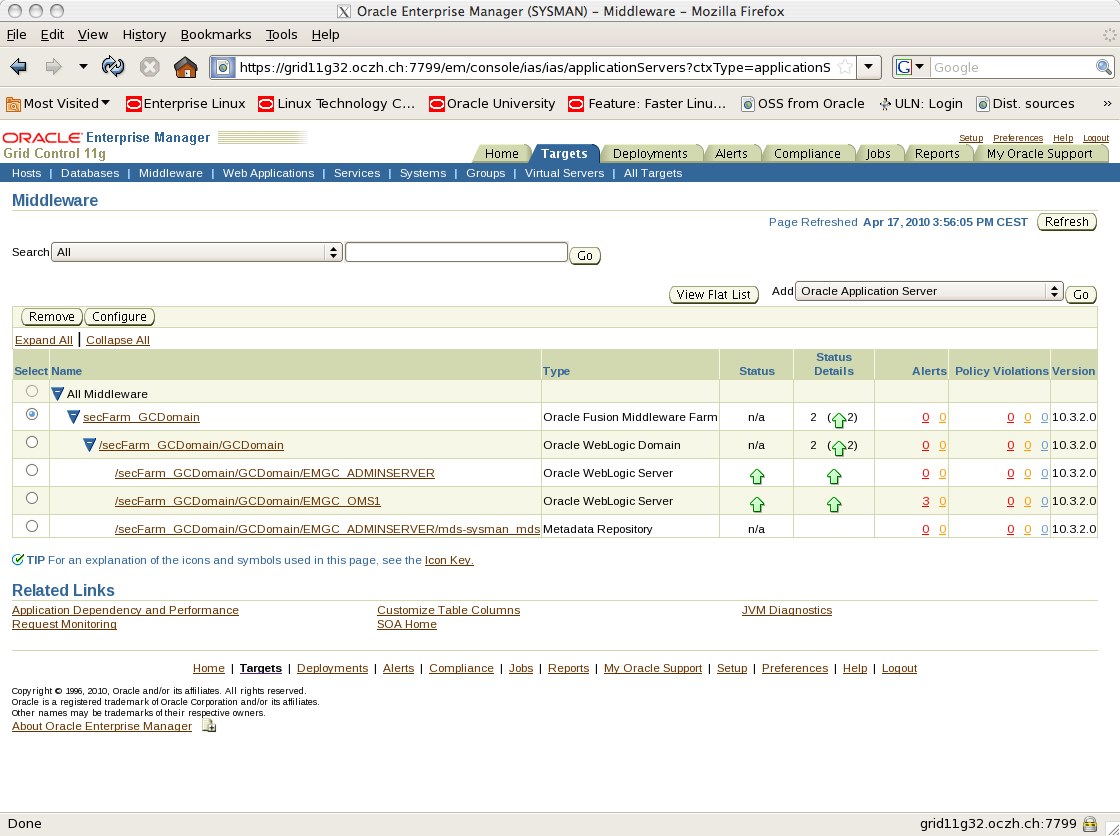The width and height of the screenshot is (1120, 836).
Task: Collapse the secFarm_GCDomain tree node
Action: point(73,417)
